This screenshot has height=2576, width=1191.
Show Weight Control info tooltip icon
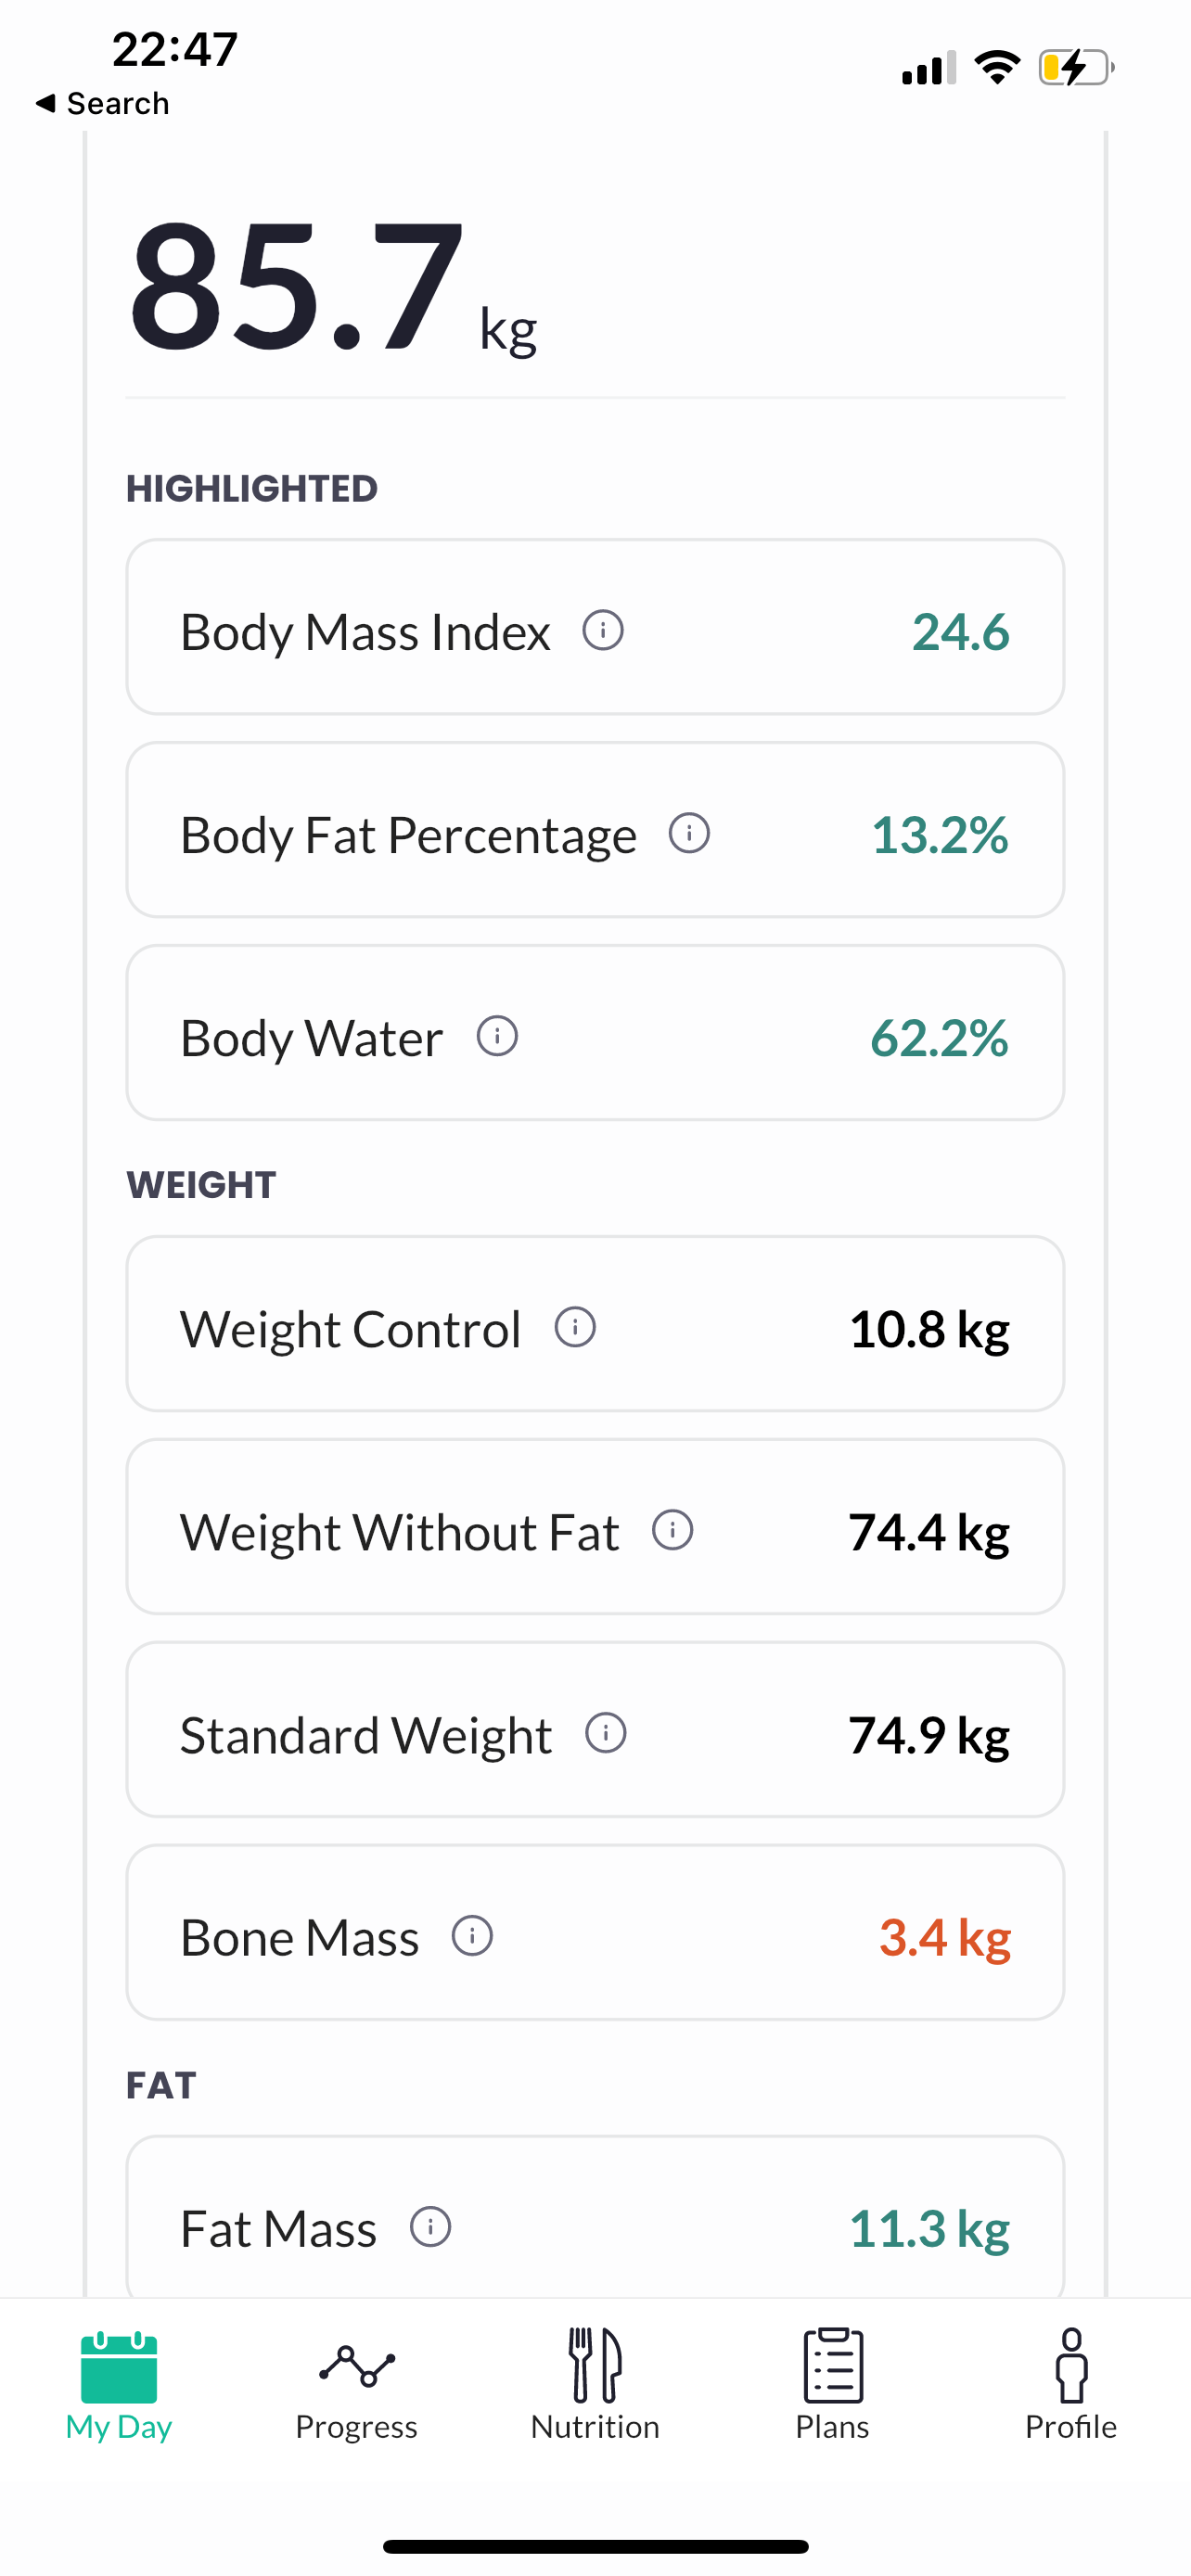[575, 1327]
